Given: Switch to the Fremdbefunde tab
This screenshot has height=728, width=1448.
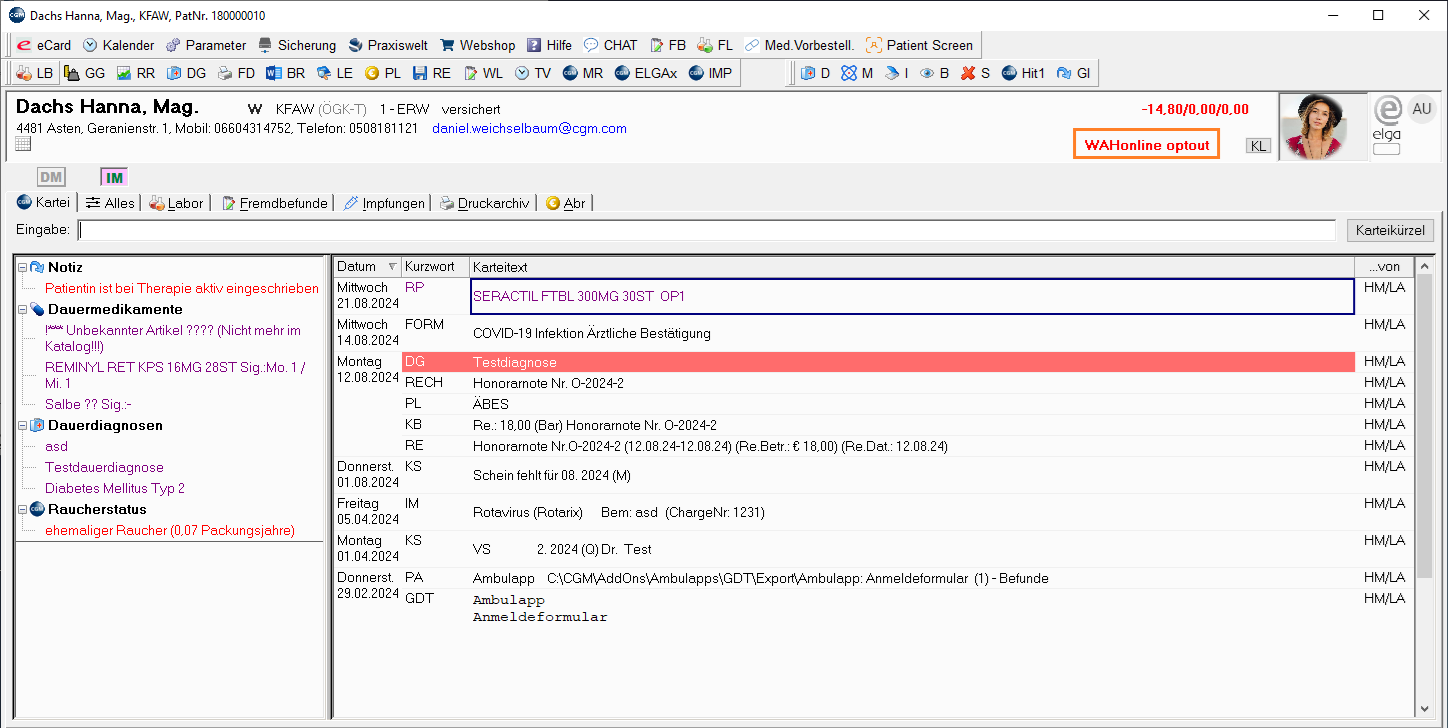Looking at the screenshot, I should point(274,203).
